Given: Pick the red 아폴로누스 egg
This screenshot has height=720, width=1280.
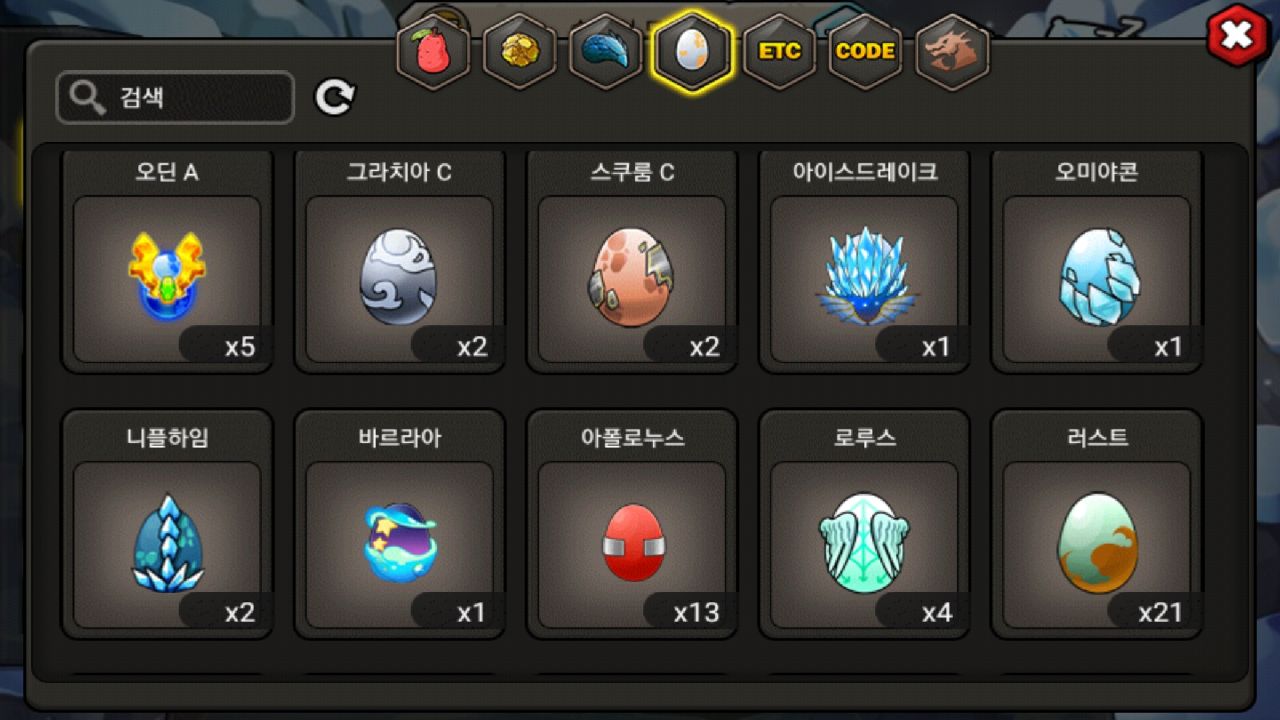Looking at the screenshot, I should pyautogui.click(x=632, y=524).
